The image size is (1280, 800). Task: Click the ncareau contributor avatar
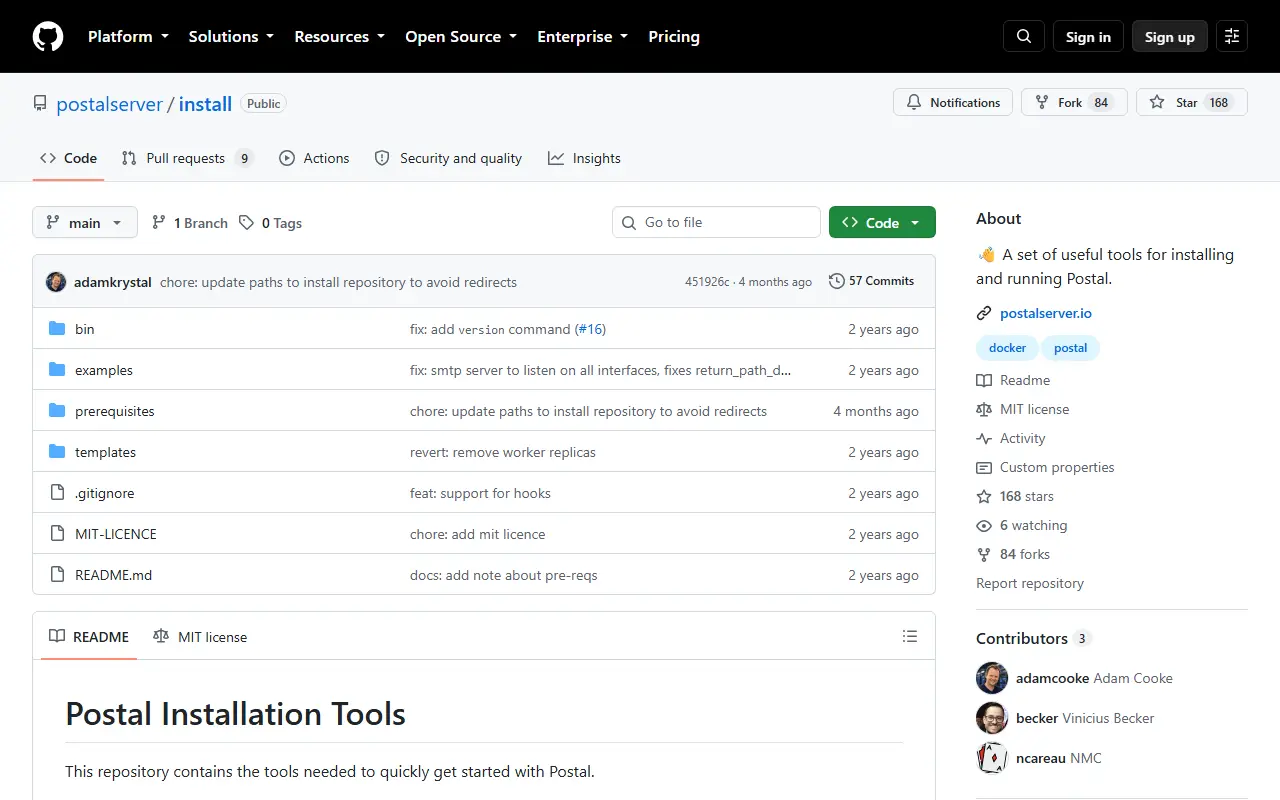tap(992, 758)
